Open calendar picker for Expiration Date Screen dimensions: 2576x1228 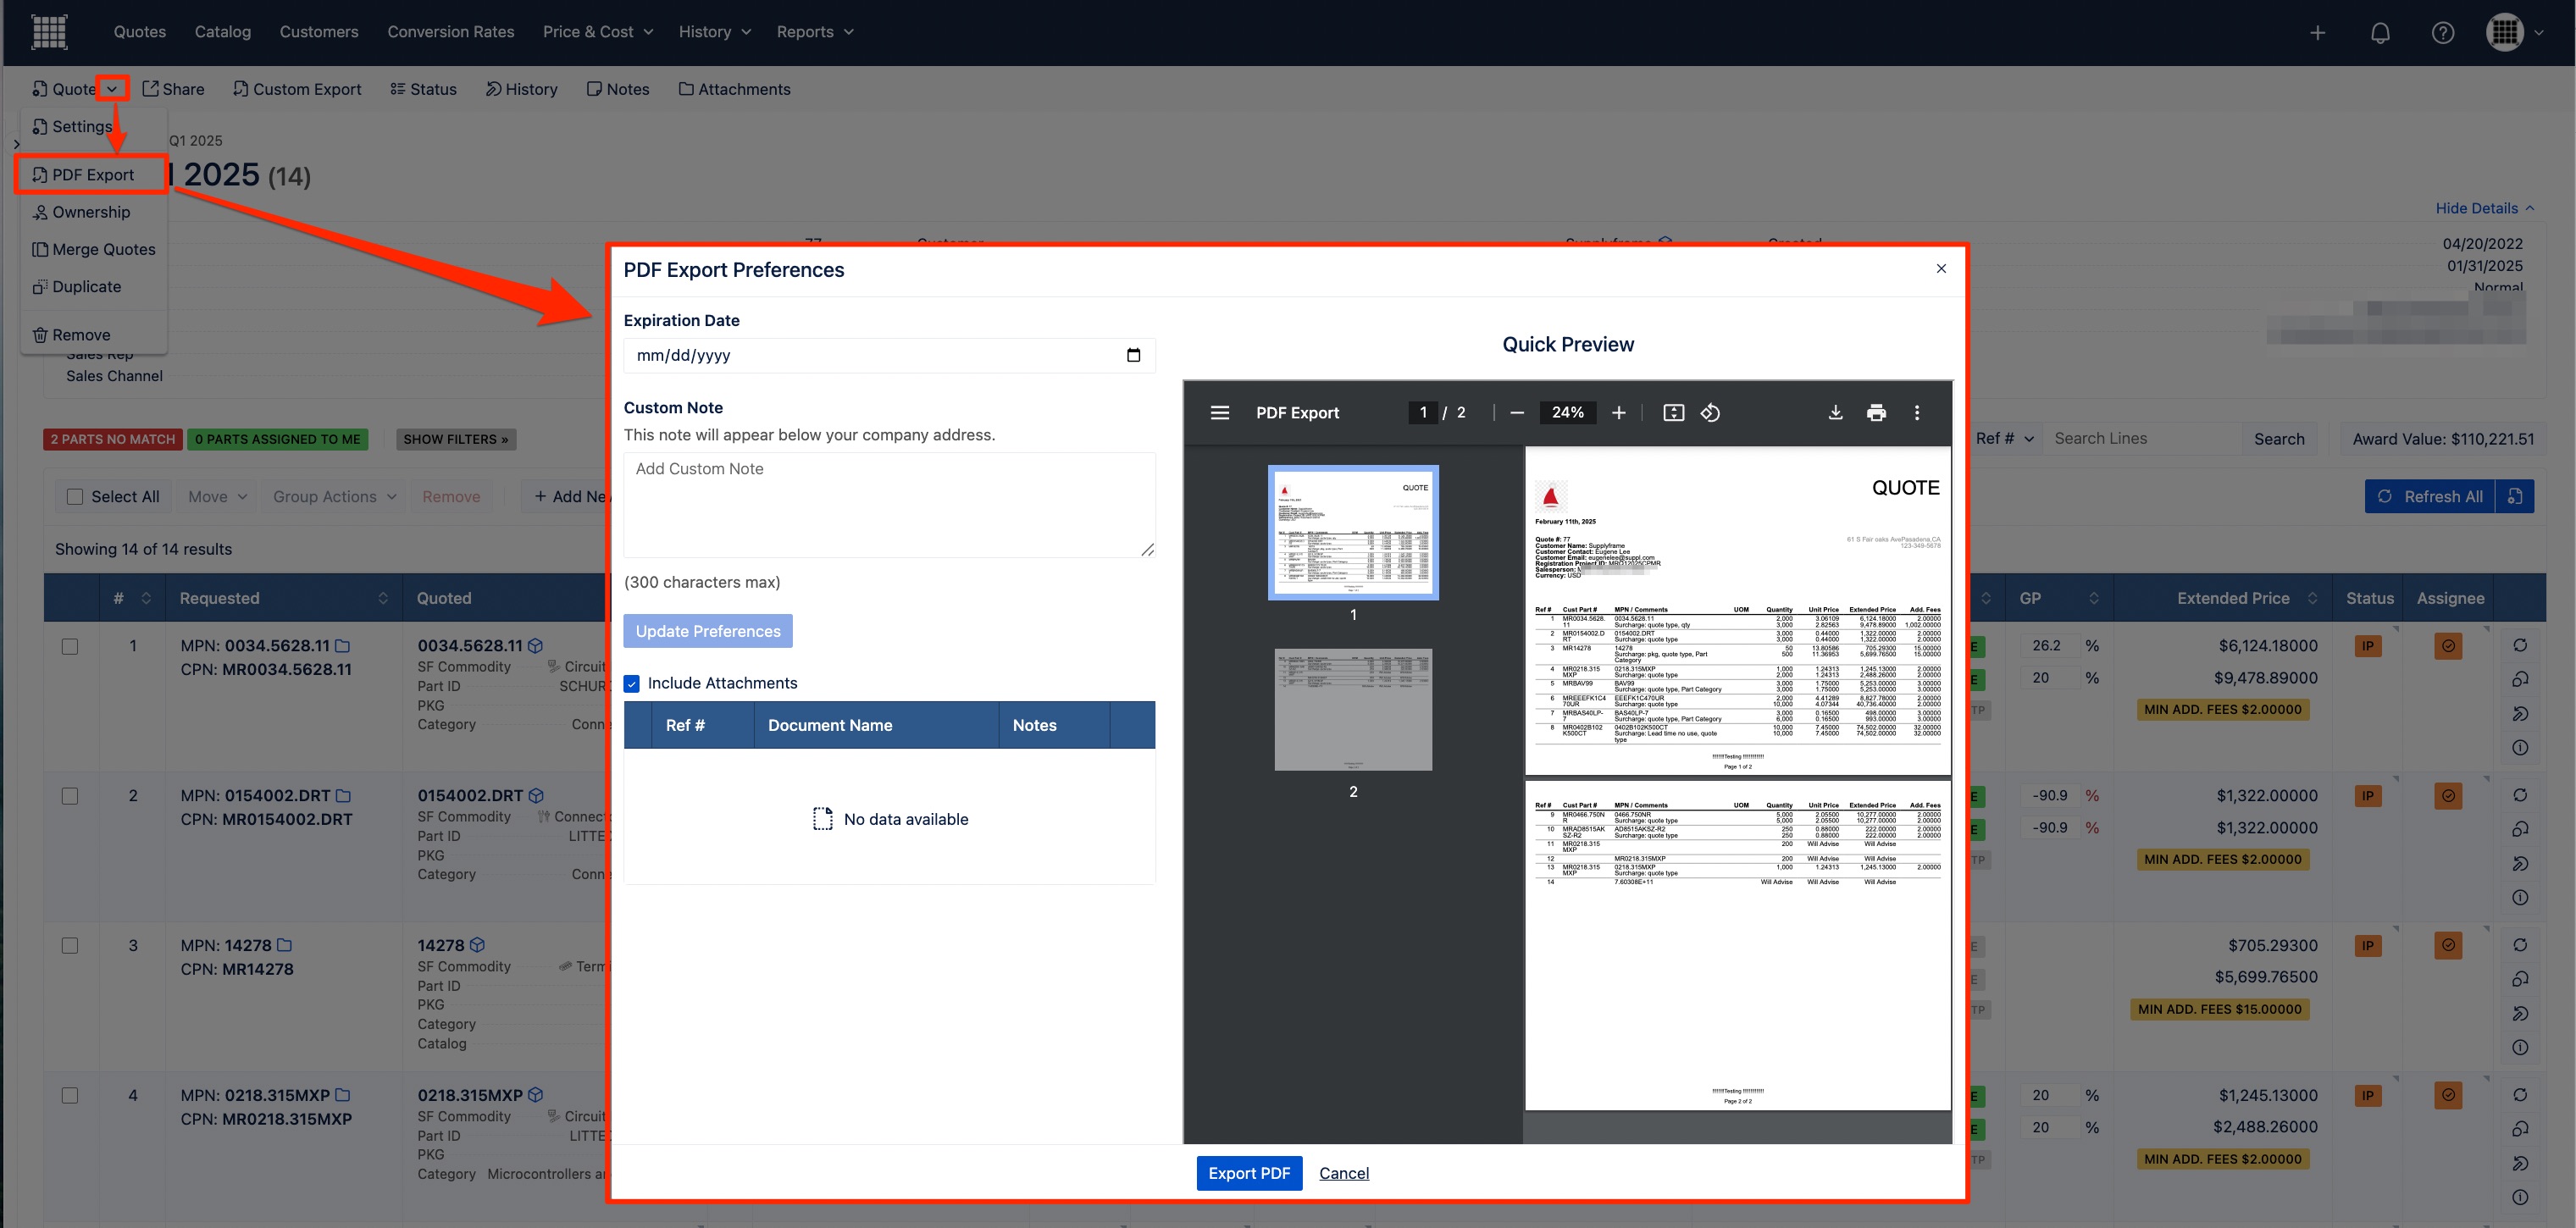click(x=1133, y=355)
